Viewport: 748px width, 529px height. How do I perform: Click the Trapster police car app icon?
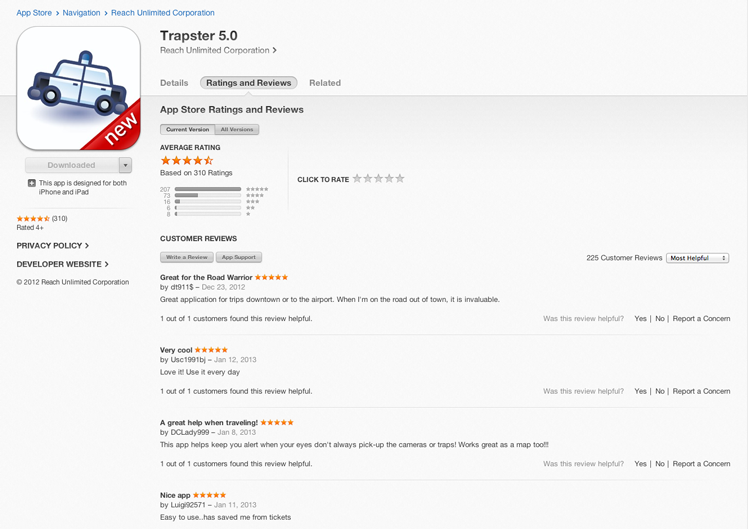pos(79,88)
